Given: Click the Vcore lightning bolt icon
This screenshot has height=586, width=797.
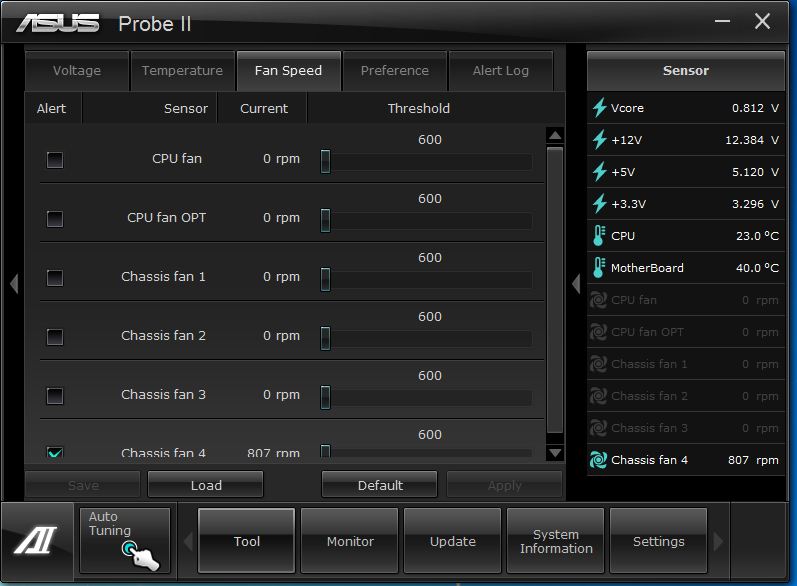Looking at the screenshot, I should point(600,108).
